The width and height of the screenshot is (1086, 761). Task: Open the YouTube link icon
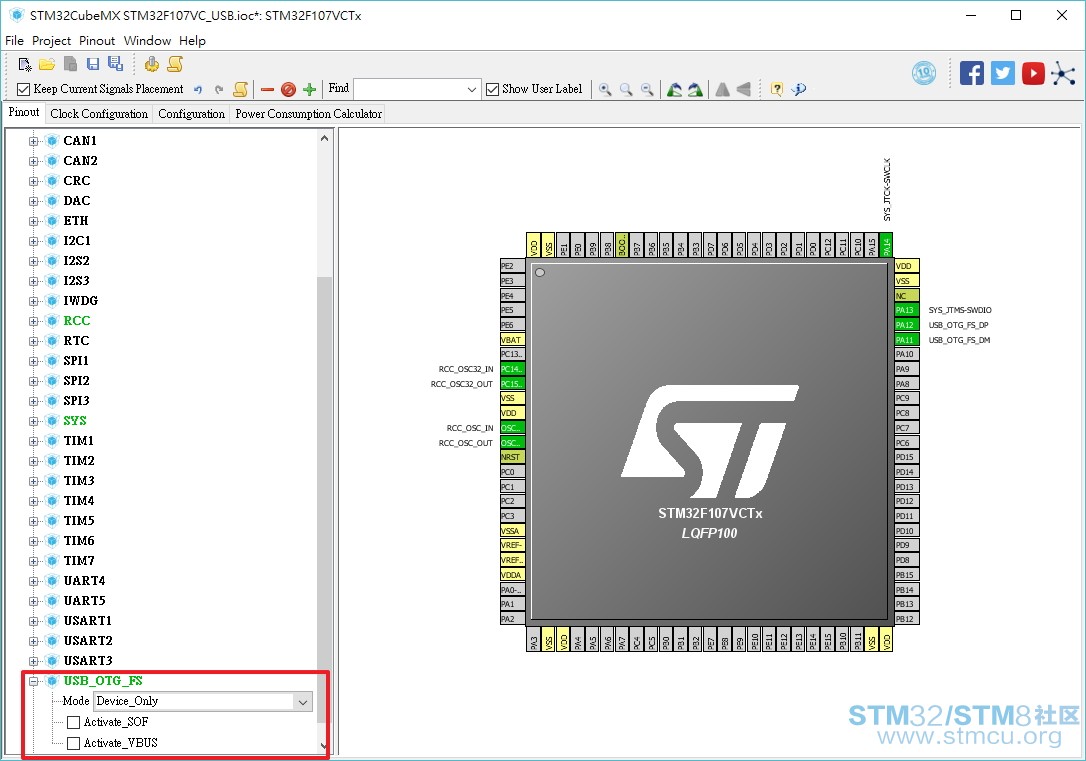point(1033,73)
